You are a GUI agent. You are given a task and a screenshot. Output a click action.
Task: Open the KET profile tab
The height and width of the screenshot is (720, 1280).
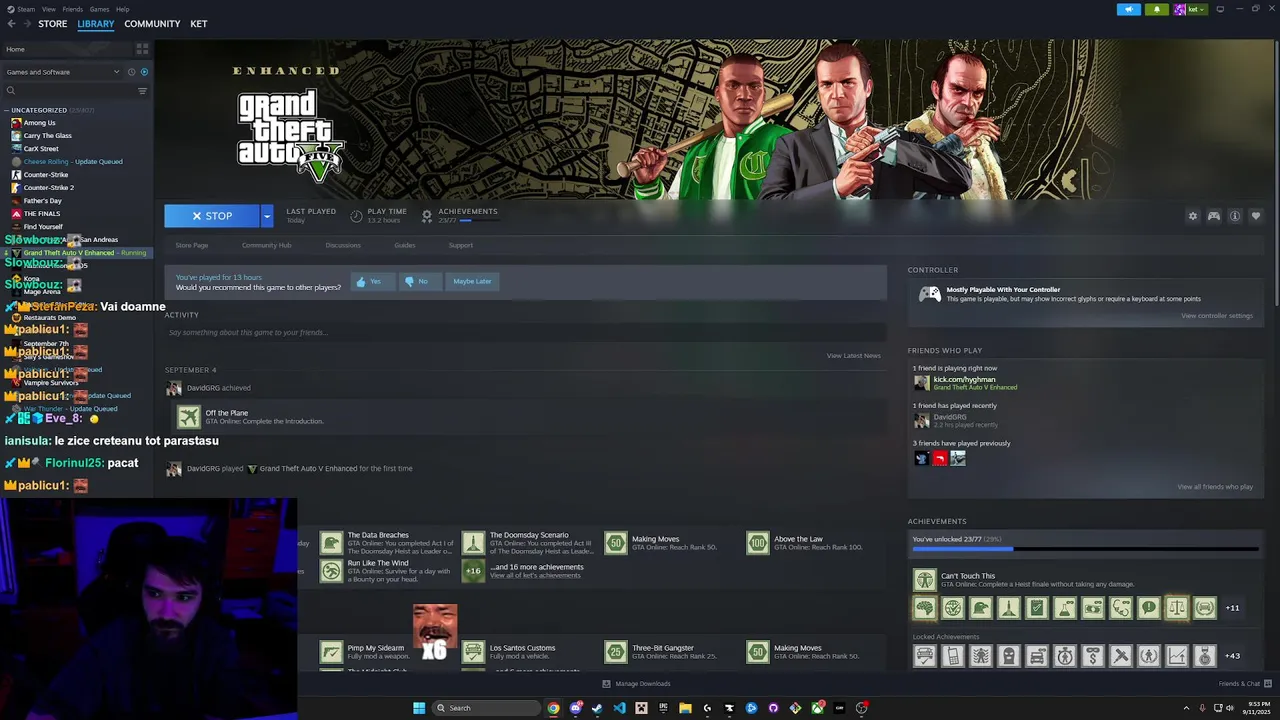(x=199, y=24)
